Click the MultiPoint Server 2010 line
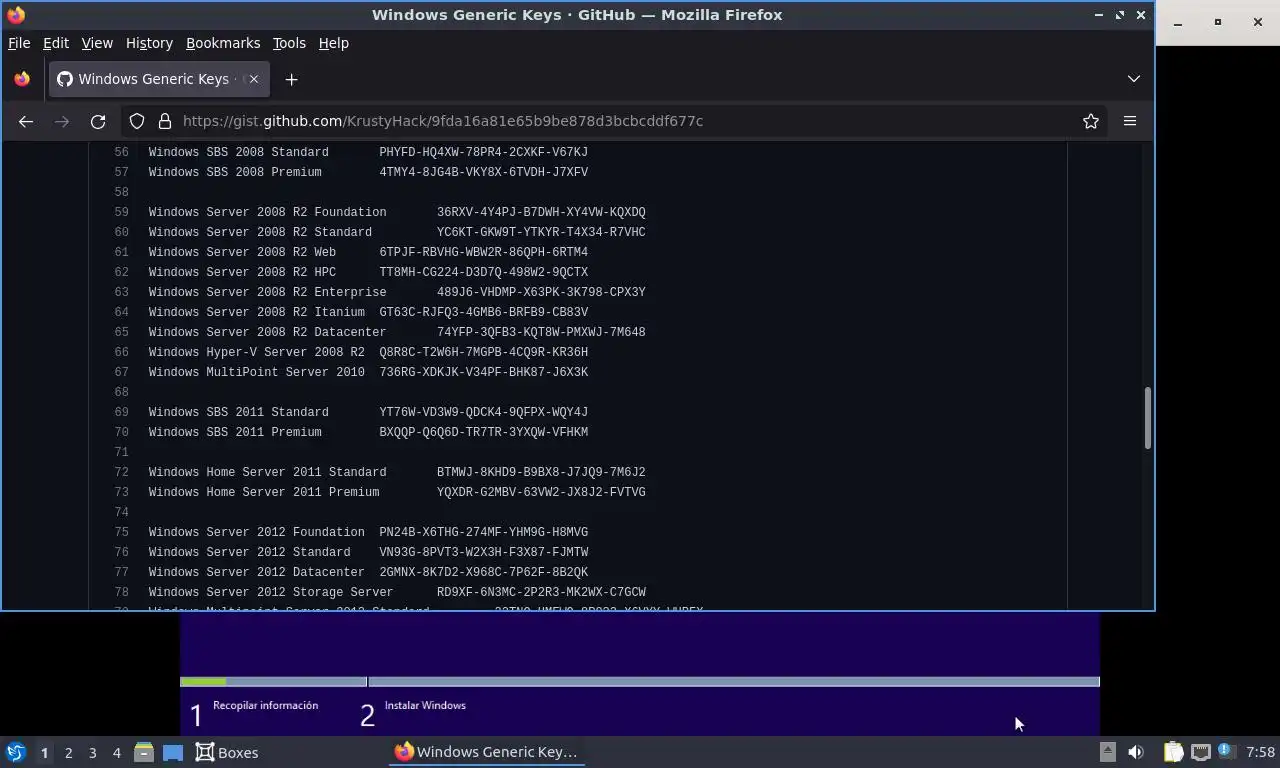The image size is (1280, 768). tap(368, 372)
